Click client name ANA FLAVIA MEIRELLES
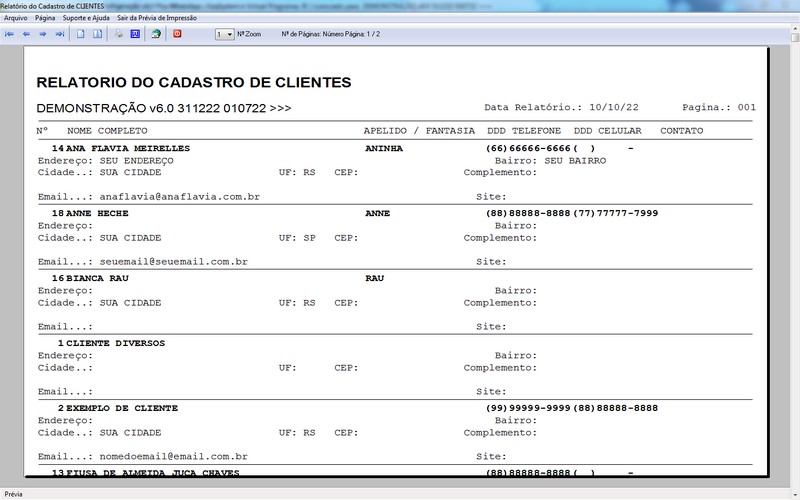Screen dimensions: 800x500 click(128, 148)
